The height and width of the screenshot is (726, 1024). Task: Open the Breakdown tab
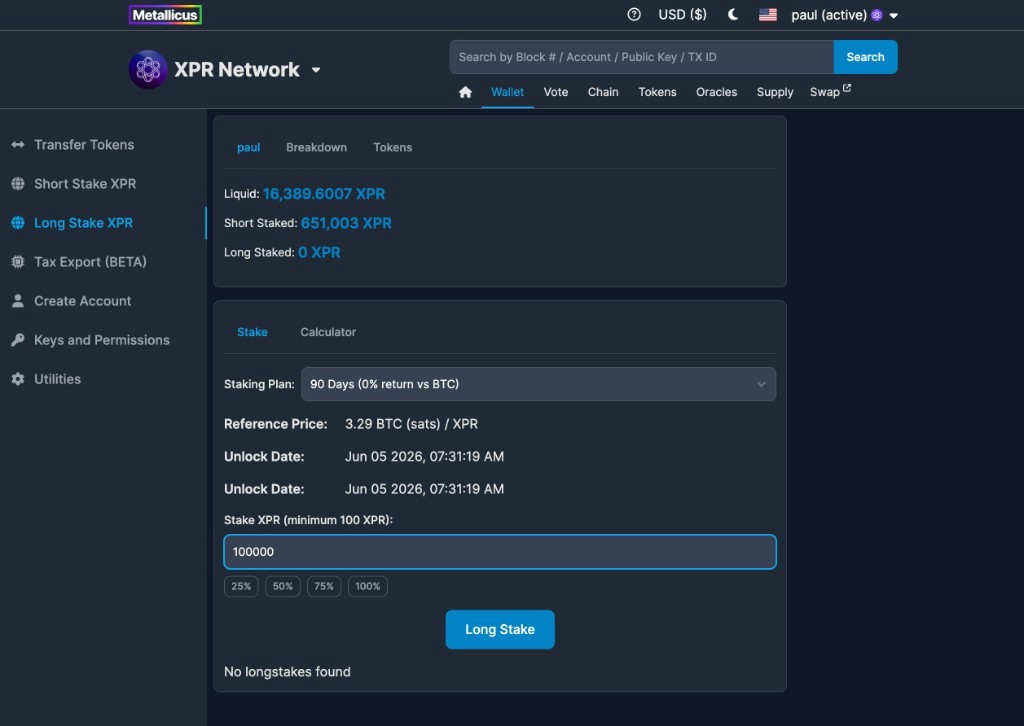tap(316, 147)
